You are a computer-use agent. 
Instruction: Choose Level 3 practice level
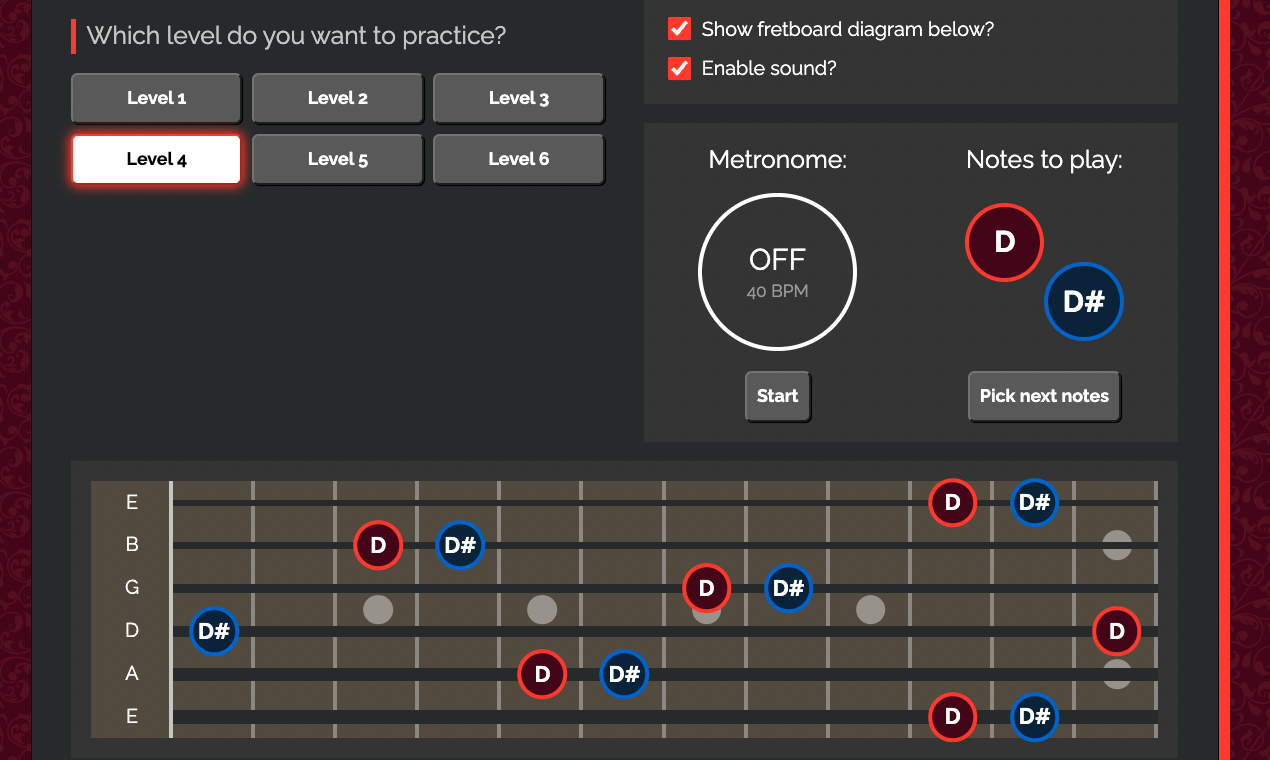(518, 98)
